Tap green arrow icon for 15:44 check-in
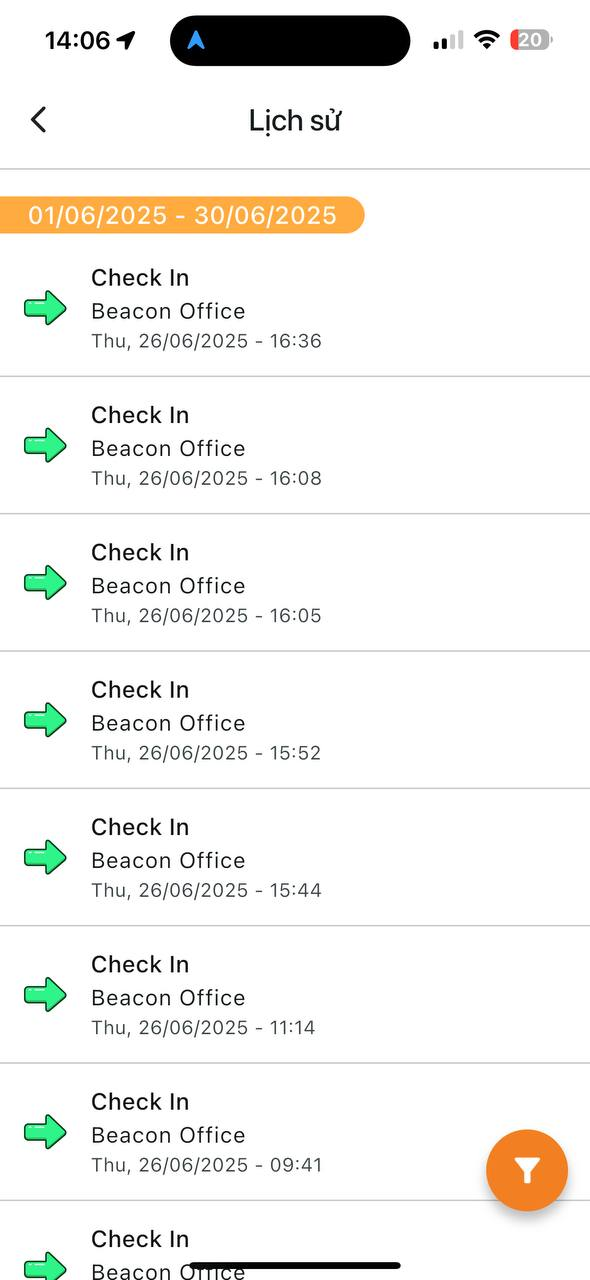Screen dimensions: 590x1280 (45, 857)
